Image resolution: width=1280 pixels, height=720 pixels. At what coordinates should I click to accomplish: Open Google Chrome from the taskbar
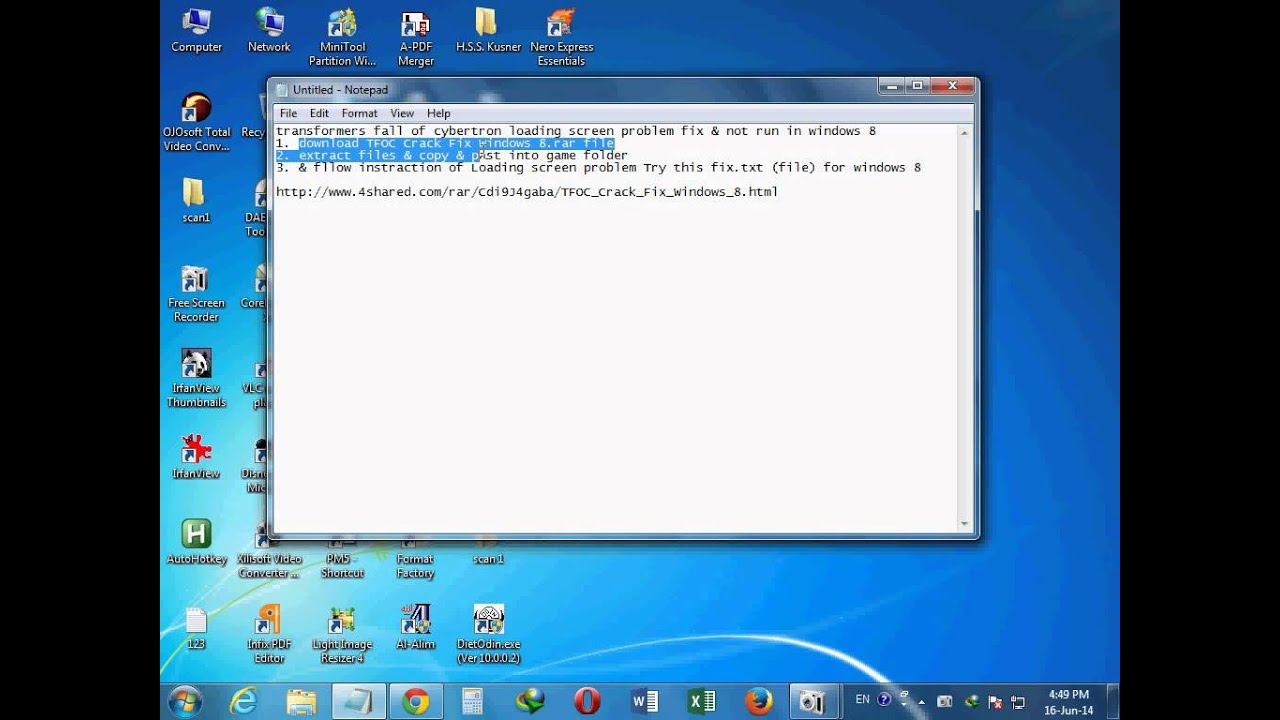pos(416,702)
